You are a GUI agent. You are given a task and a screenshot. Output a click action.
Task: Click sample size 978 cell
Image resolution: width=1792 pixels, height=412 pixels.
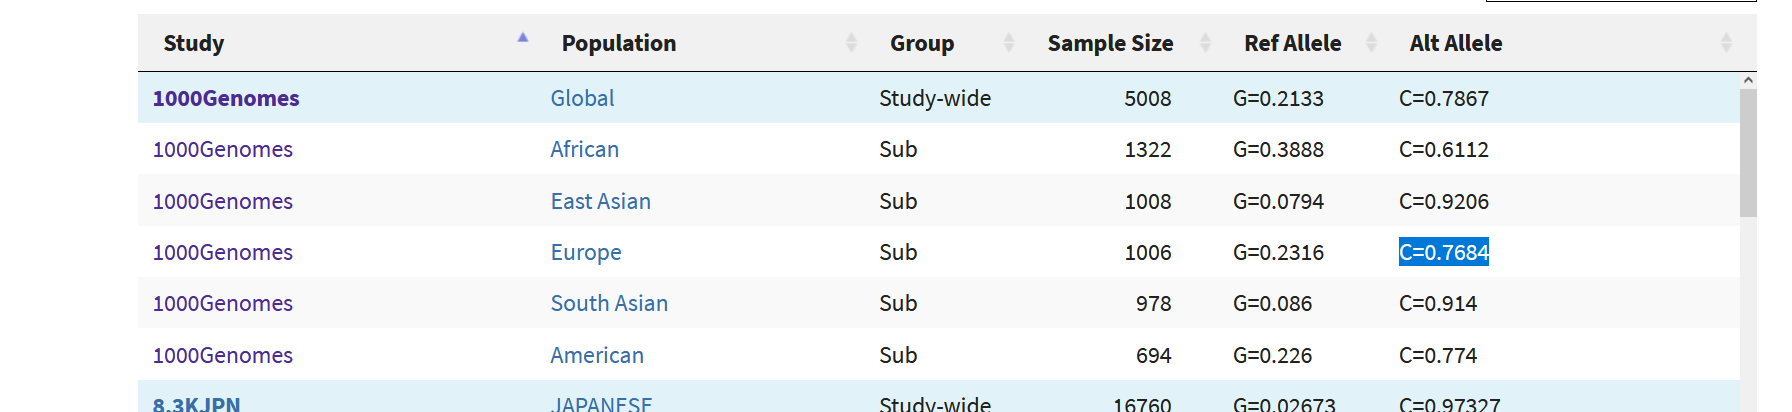(x=1153, y=303)
